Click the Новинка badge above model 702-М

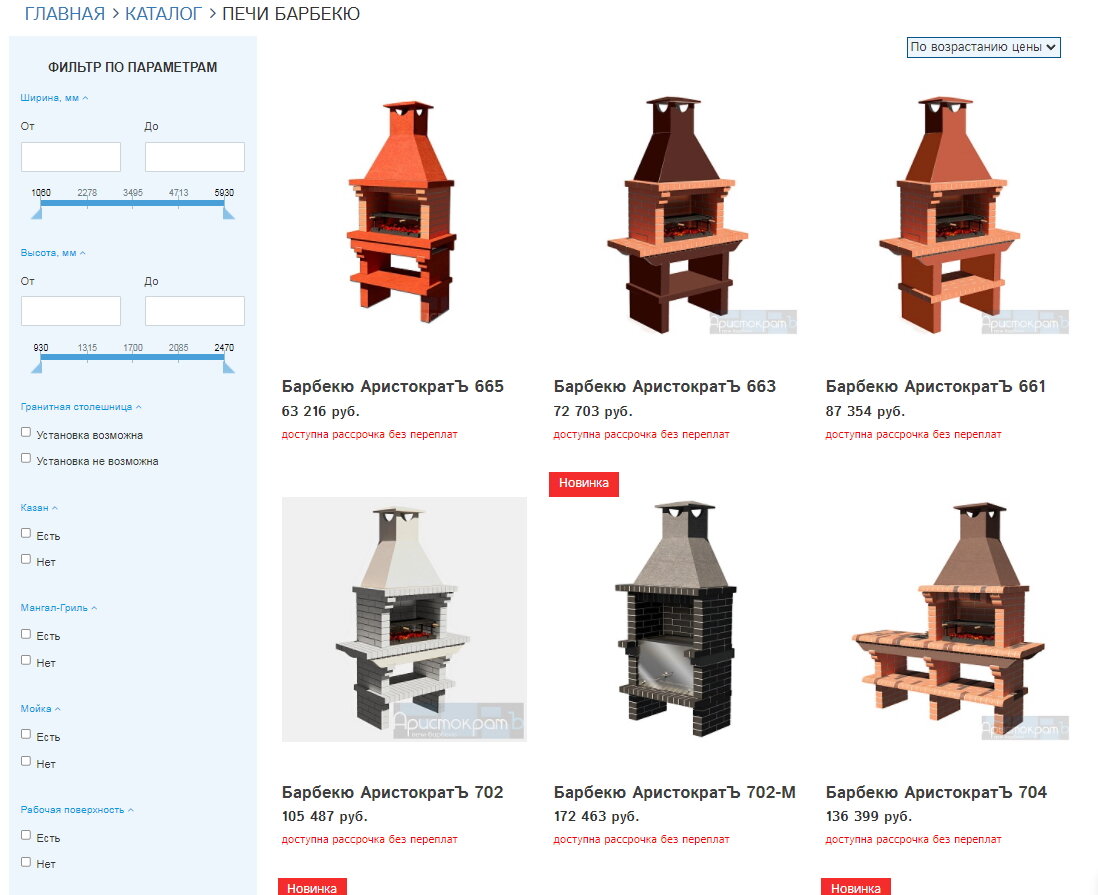(584, 483)
